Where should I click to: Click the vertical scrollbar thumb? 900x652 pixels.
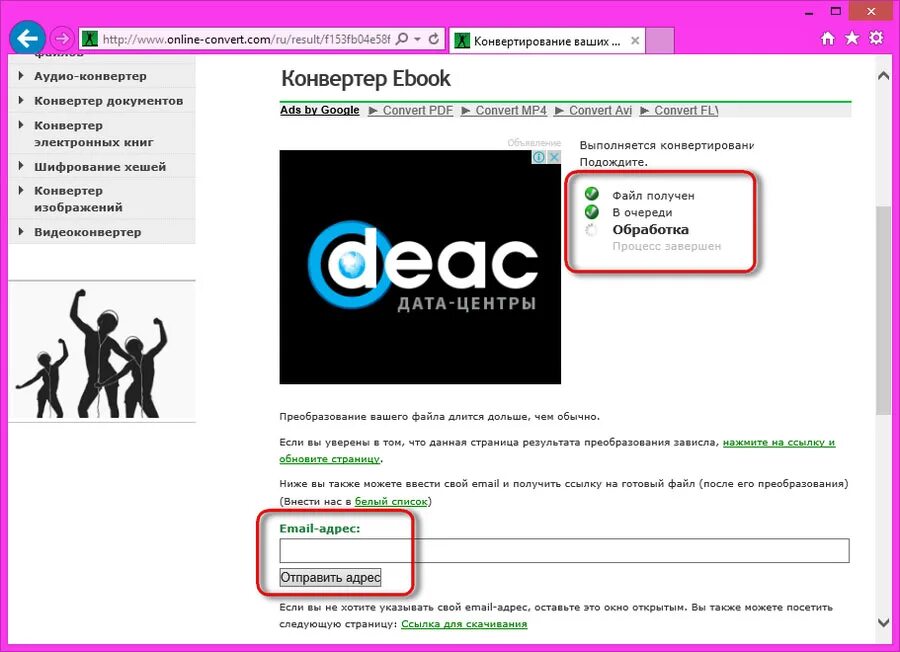(883, 310)
